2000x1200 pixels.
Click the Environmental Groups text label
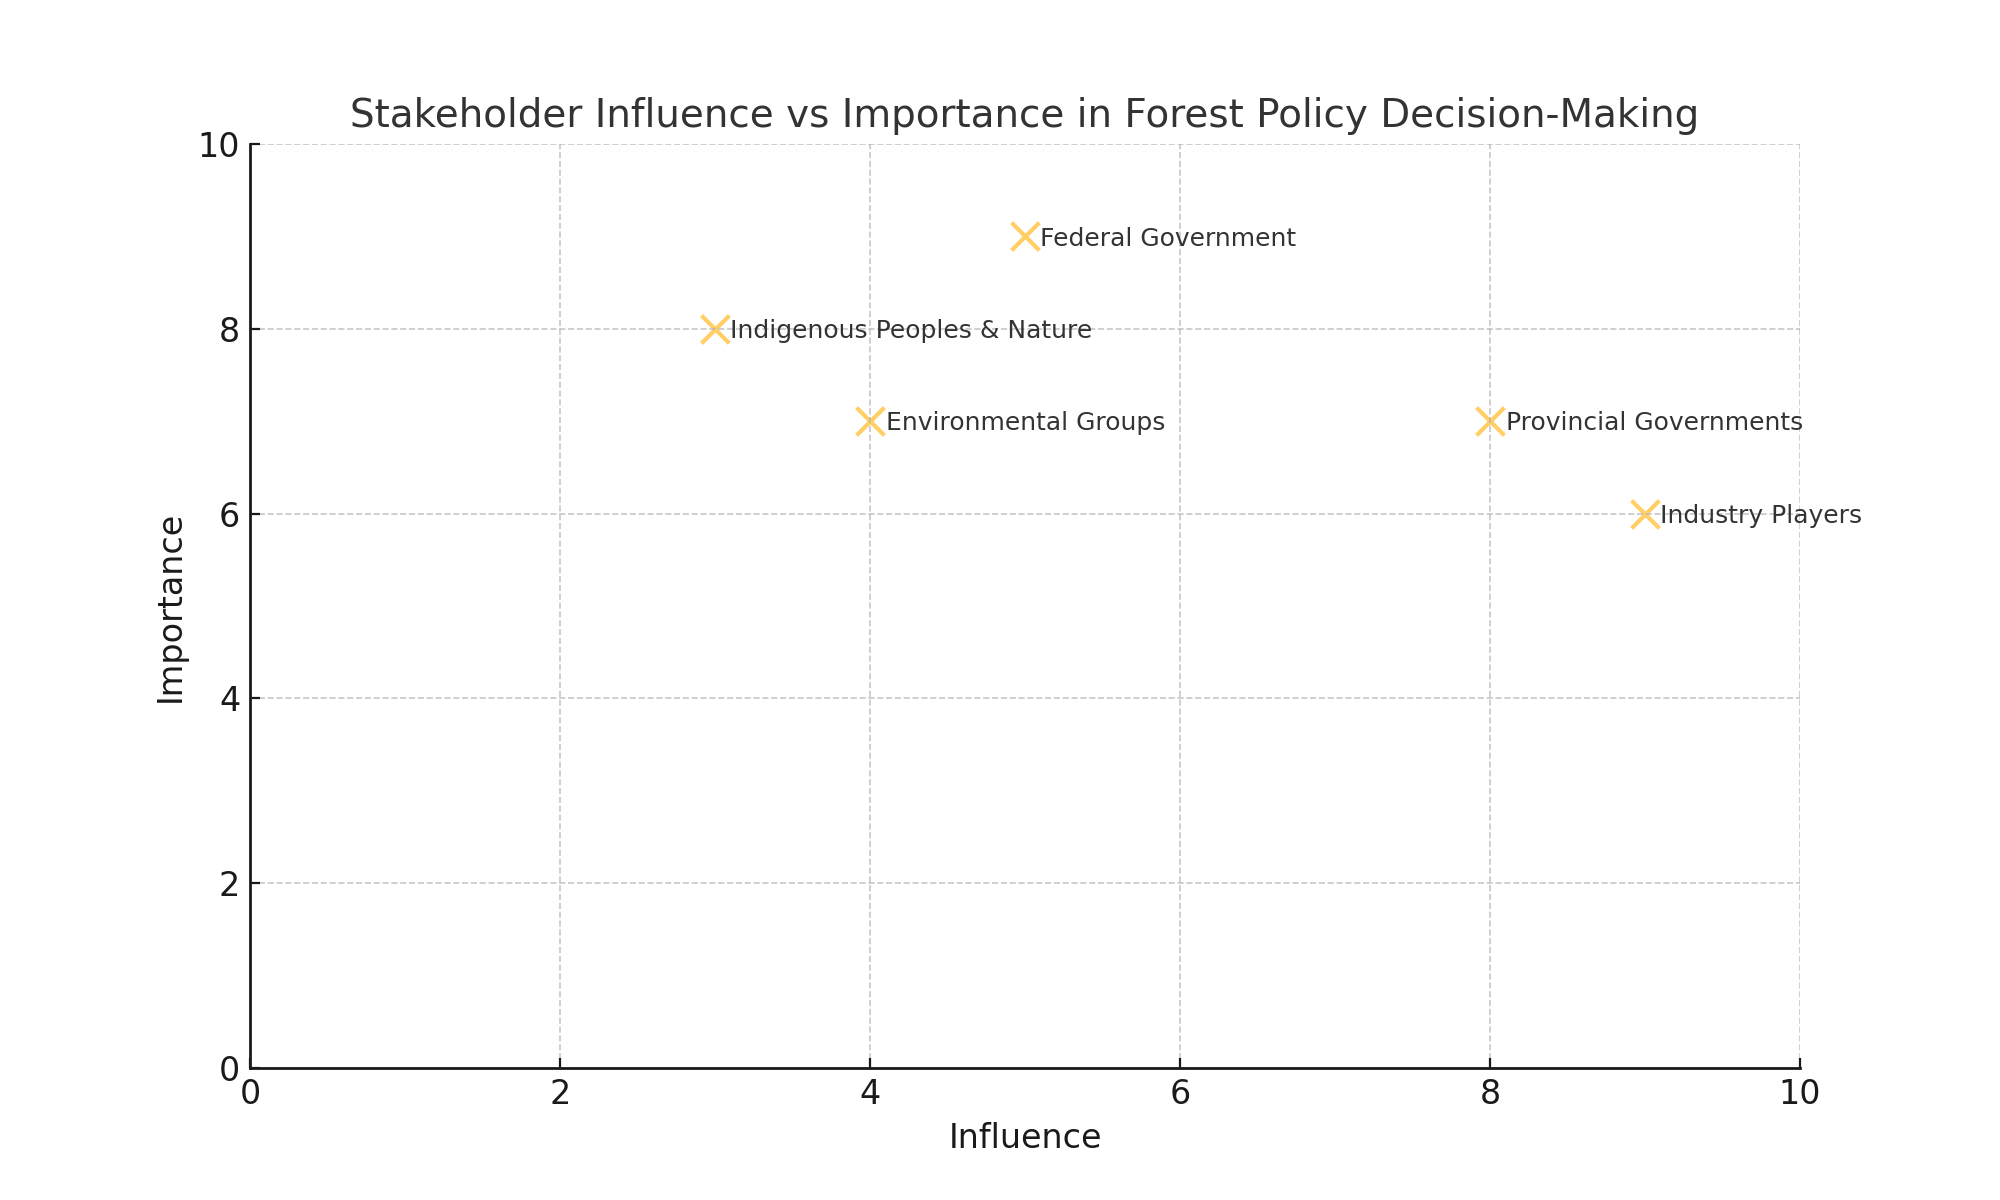click(1025, 422)
